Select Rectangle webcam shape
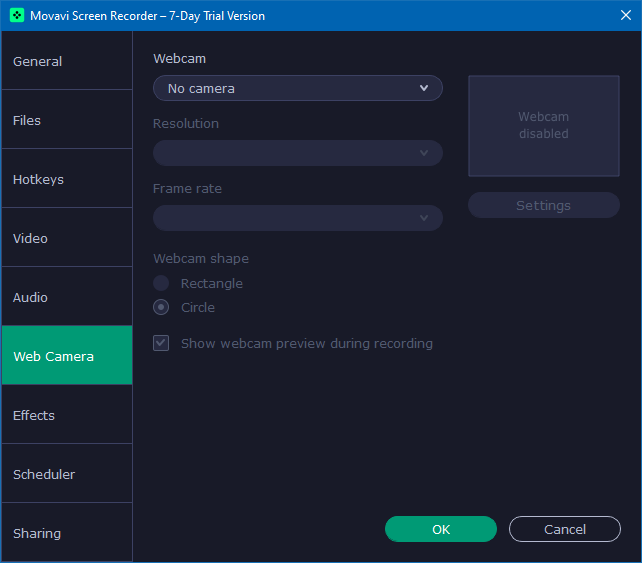Screen dimensions: 642x563 [x=161, y=283]
